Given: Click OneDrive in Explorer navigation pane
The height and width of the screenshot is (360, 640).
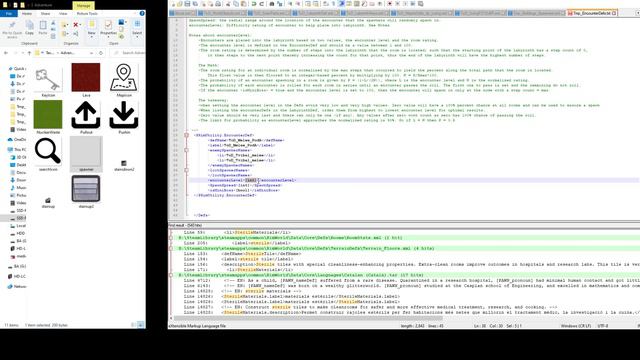Looking at the screenshot, I should pos(18,140).
